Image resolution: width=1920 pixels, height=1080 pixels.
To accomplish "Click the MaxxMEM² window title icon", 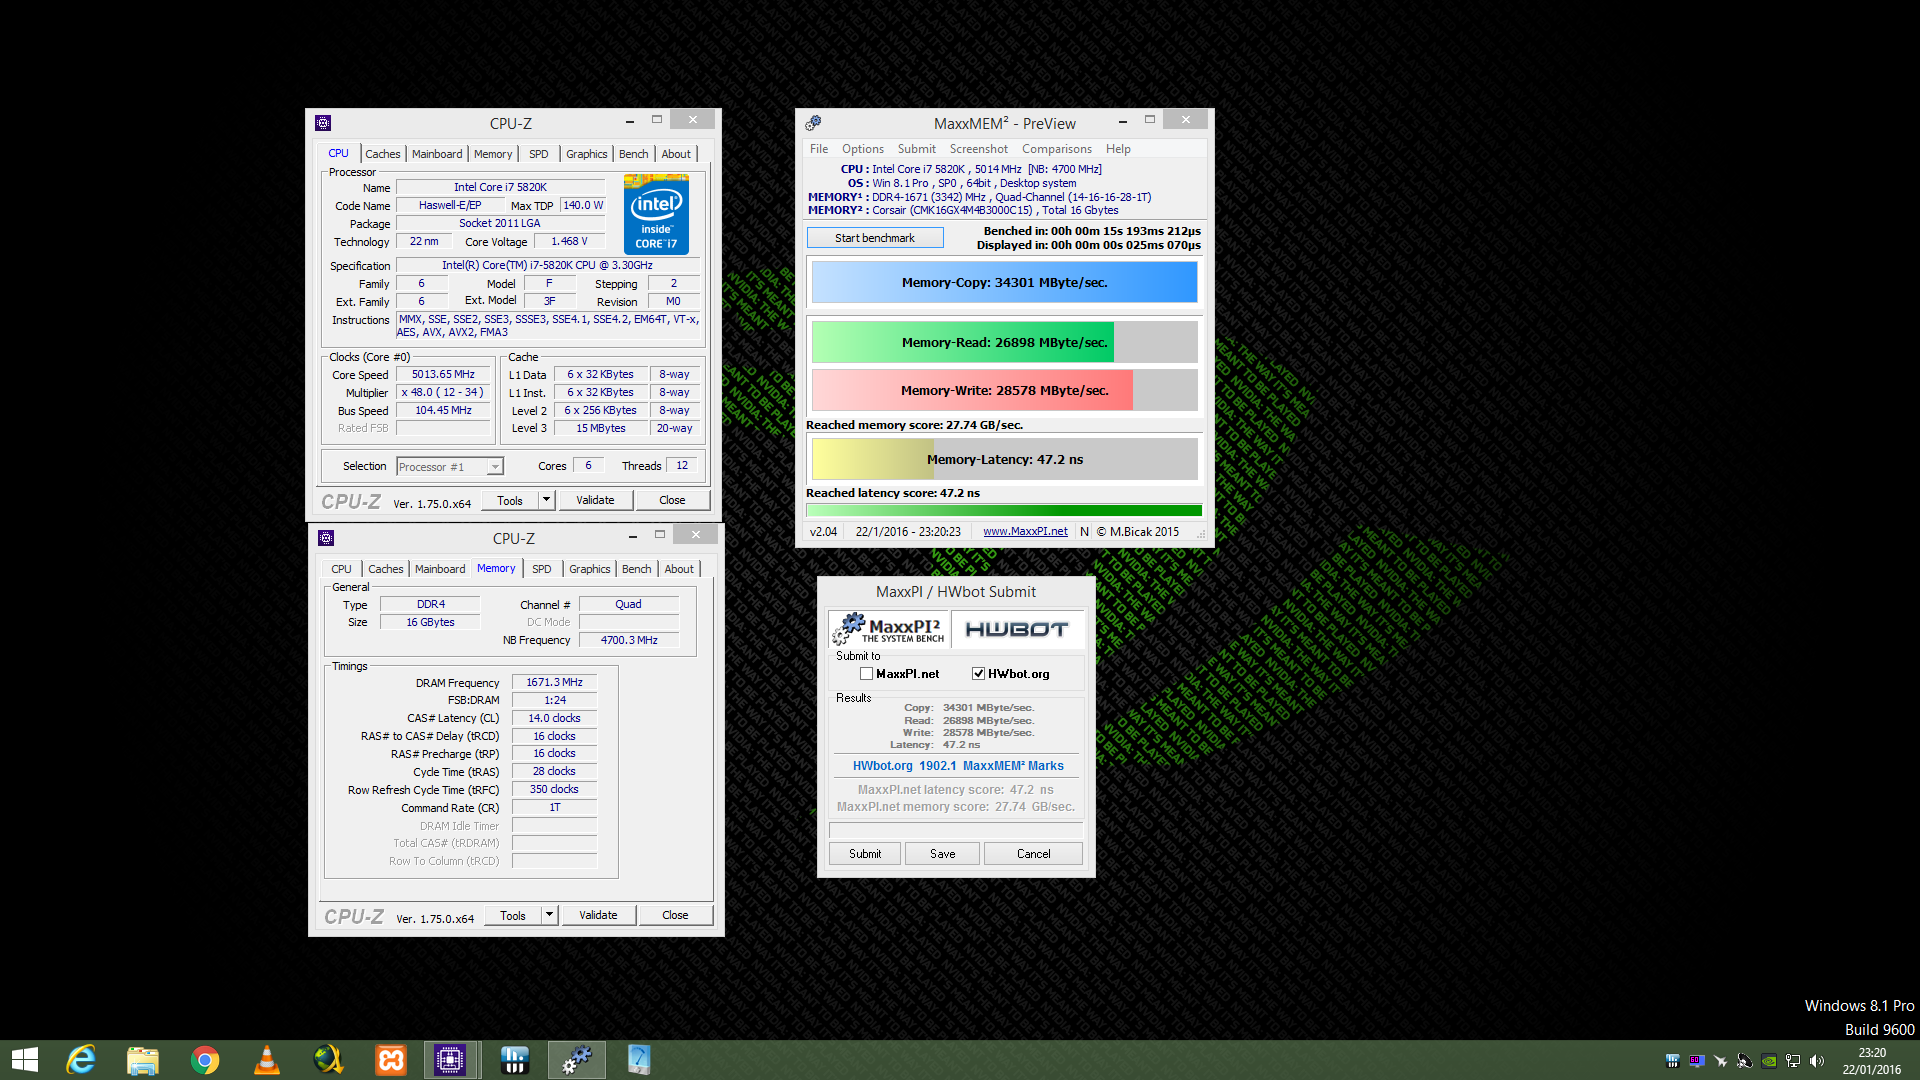I will click(813, 123).
